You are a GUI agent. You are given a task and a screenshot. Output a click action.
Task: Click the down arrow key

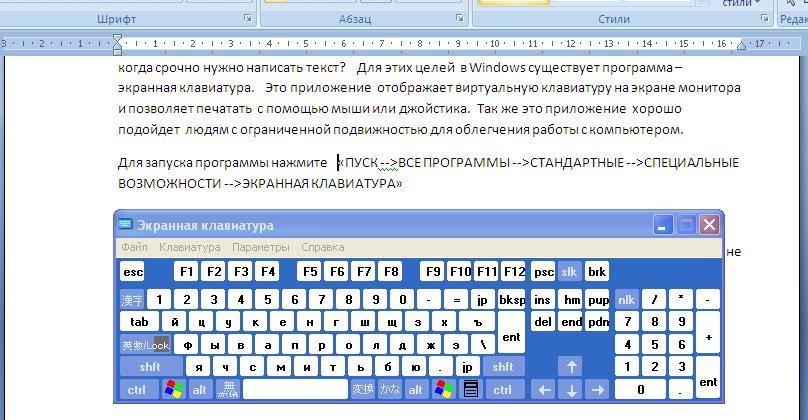pos(571,390)
